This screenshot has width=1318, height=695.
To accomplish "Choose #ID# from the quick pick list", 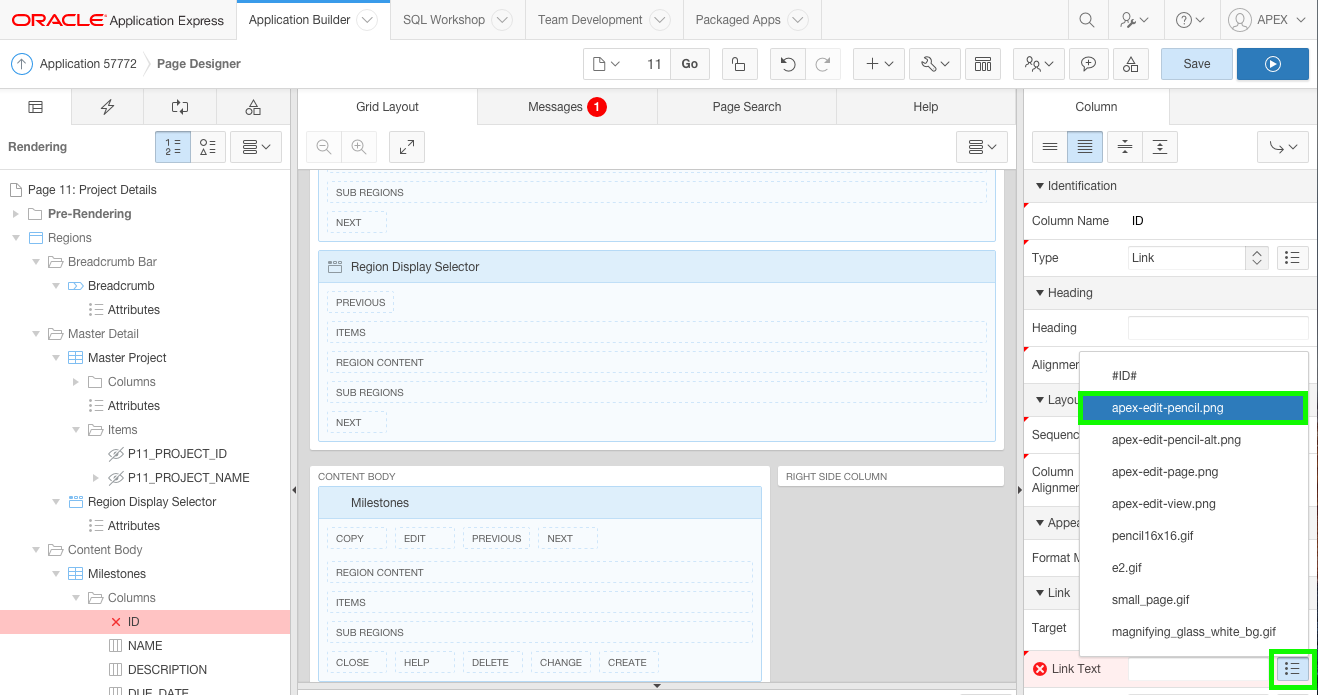I will (x=1193, y=376).
